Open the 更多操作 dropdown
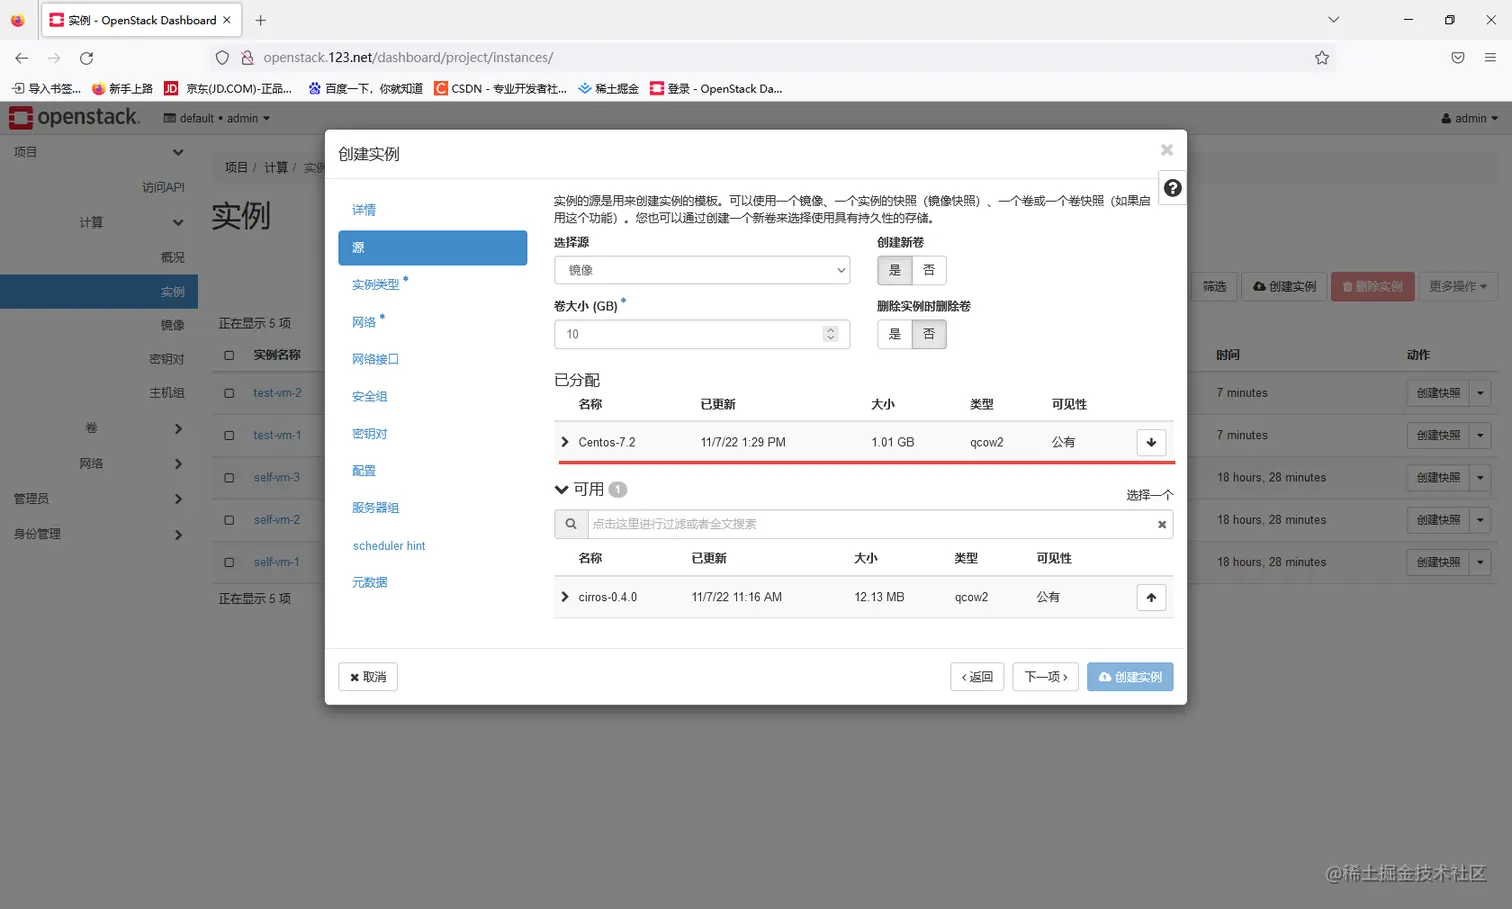The width and height of the screenshot is (1512, 909). click(x=1458, y=286)
